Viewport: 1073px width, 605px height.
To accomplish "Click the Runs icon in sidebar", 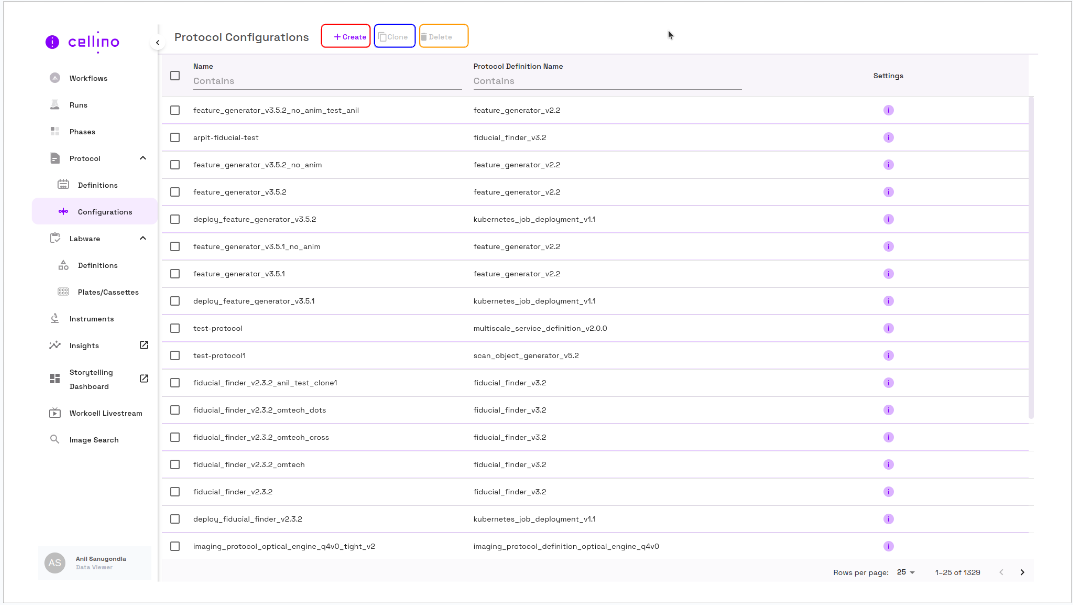I will (55, 105).
